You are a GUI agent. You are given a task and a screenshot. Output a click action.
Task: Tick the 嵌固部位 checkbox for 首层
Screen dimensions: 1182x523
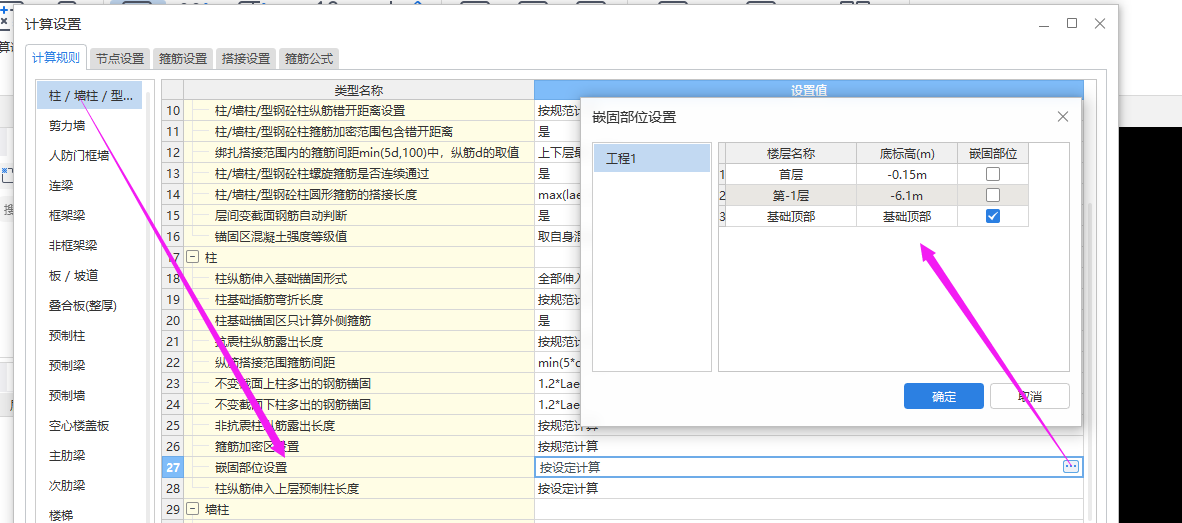click(x=993, y=174)
